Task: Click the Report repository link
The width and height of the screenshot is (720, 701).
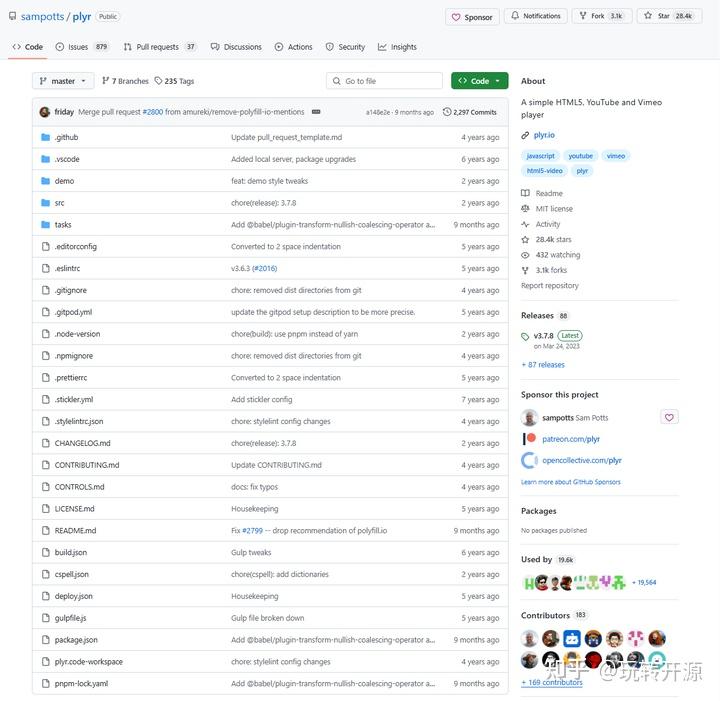Action: [x=550, y=286]
